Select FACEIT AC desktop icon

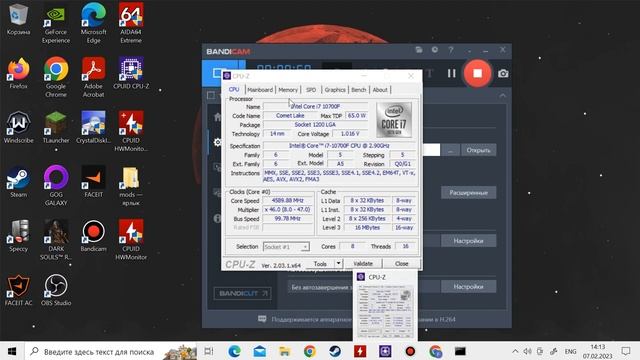coord(18,290)
